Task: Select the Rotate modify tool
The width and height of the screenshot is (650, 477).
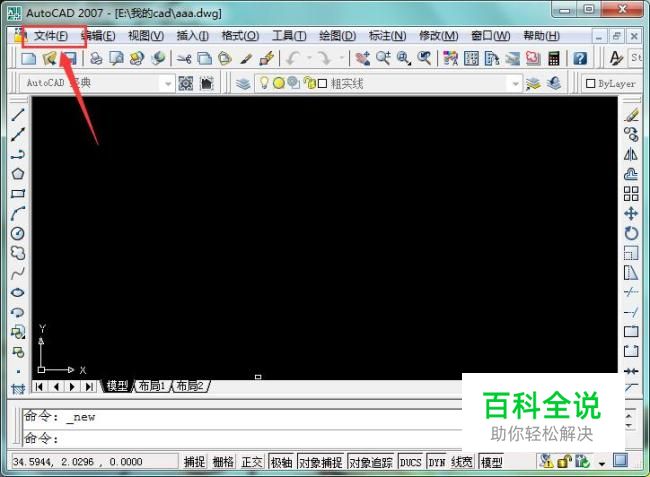Action: (631, 233)
